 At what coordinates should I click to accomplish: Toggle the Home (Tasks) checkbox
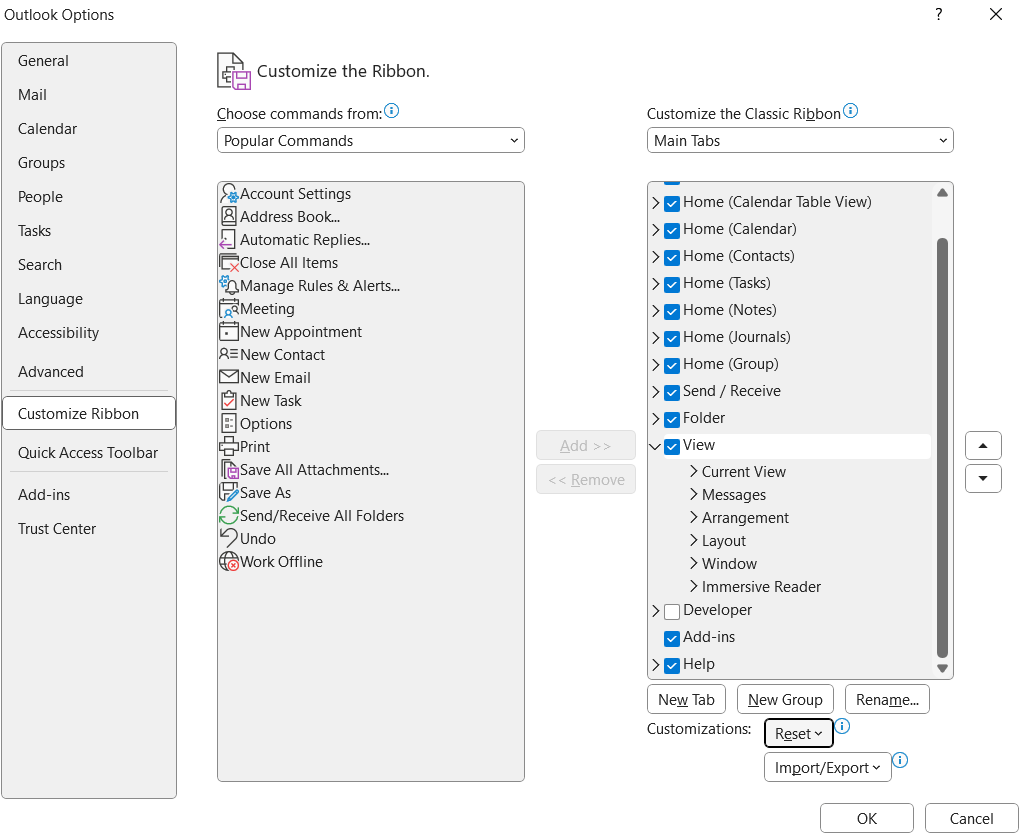coord(672,284)
